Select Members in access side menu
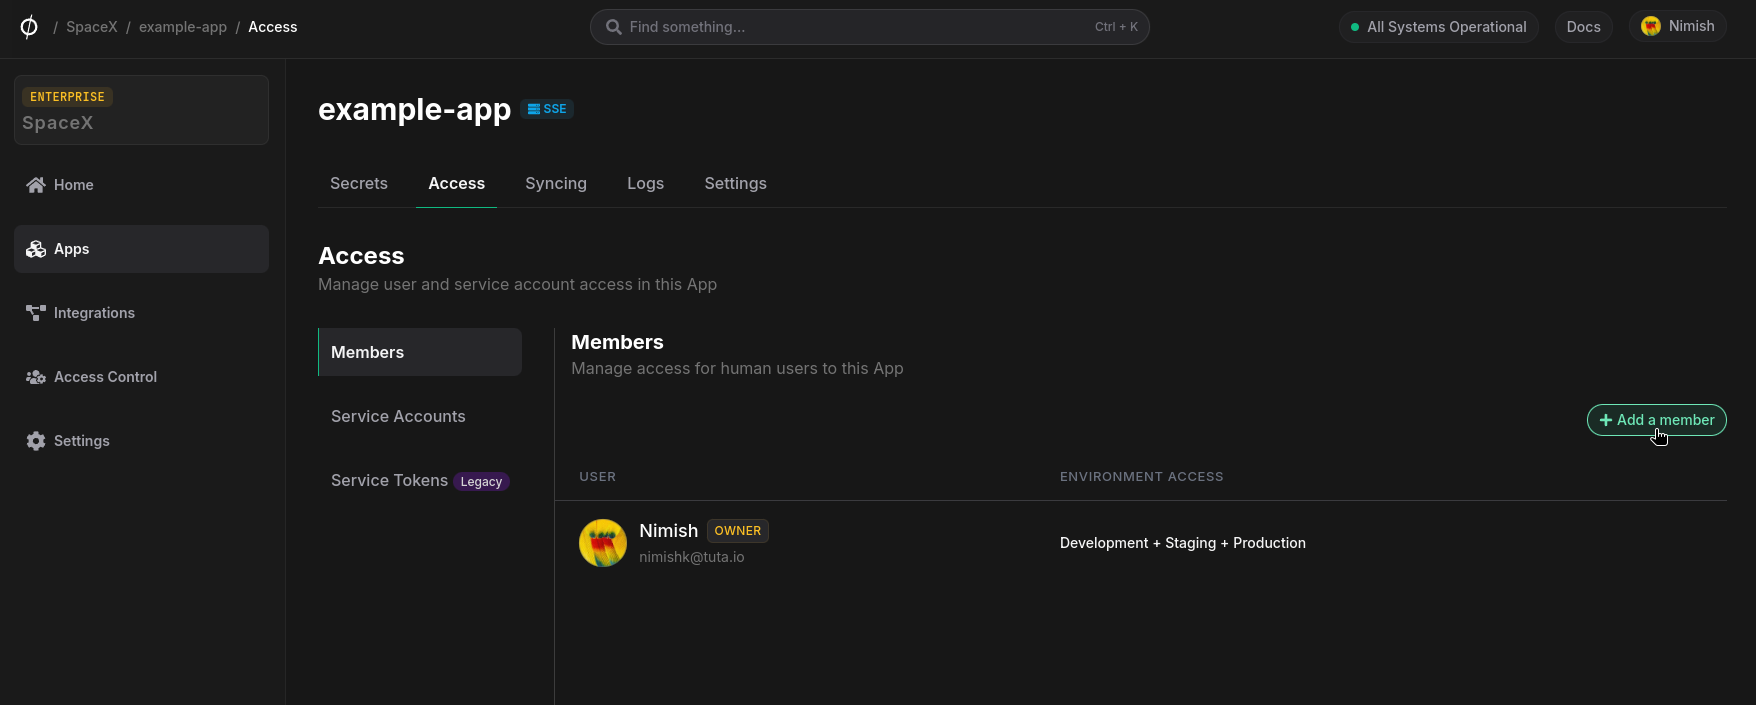Screen dimensions: 1756x705 [420, 352]
